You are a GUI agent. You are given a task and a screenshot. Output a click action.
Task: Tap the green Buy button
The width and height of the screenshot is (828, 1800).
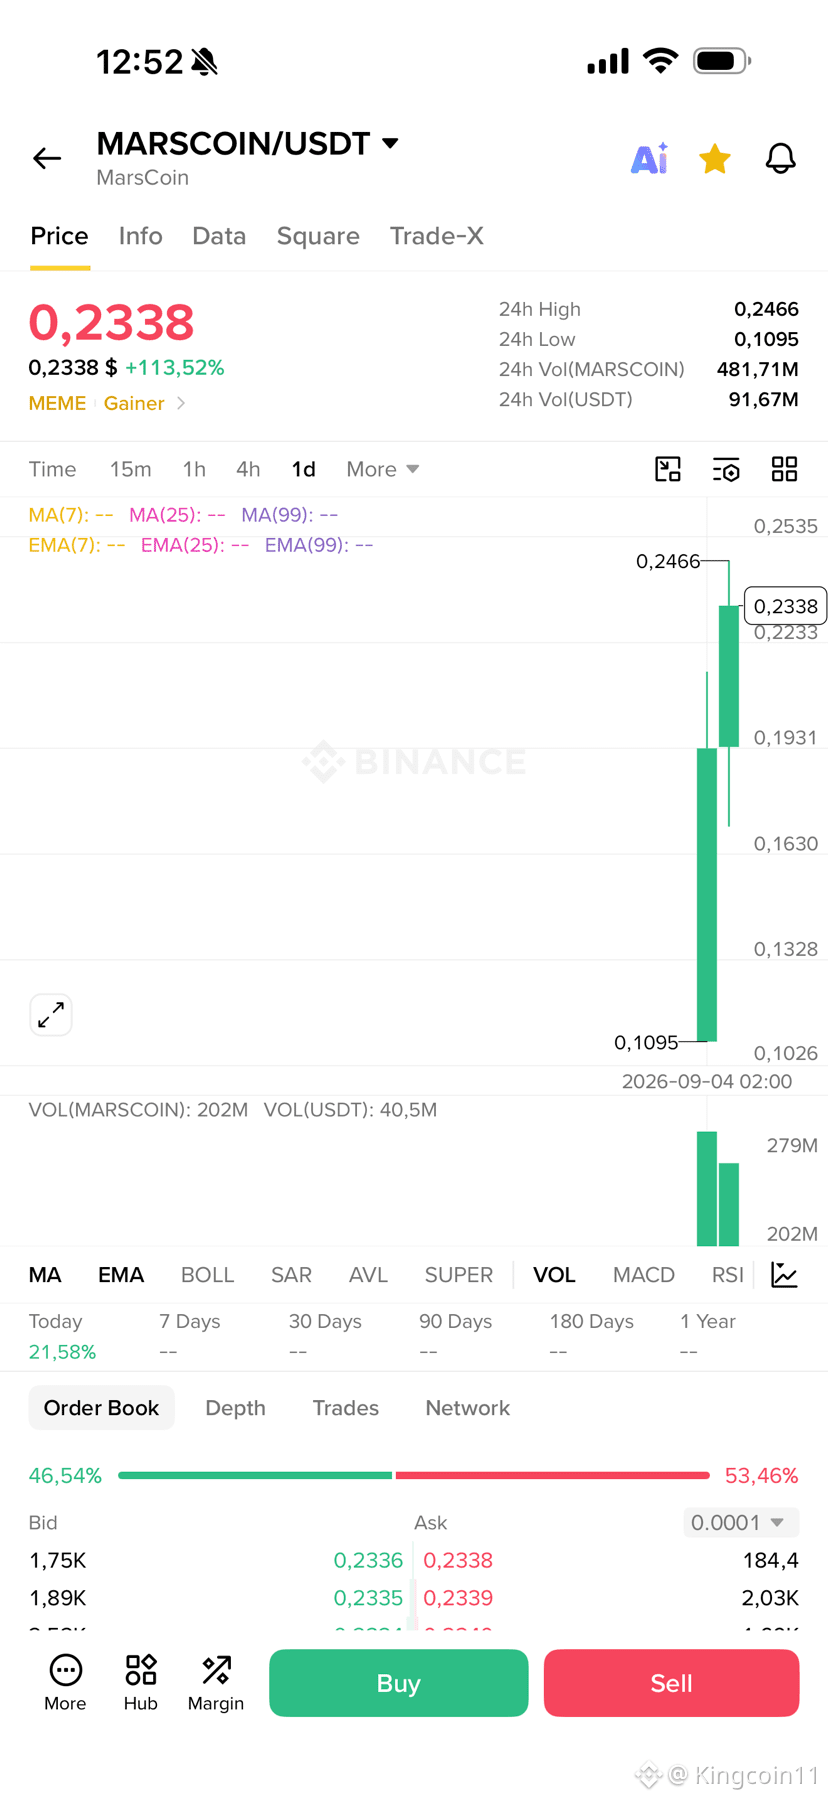pos(398,1683)
